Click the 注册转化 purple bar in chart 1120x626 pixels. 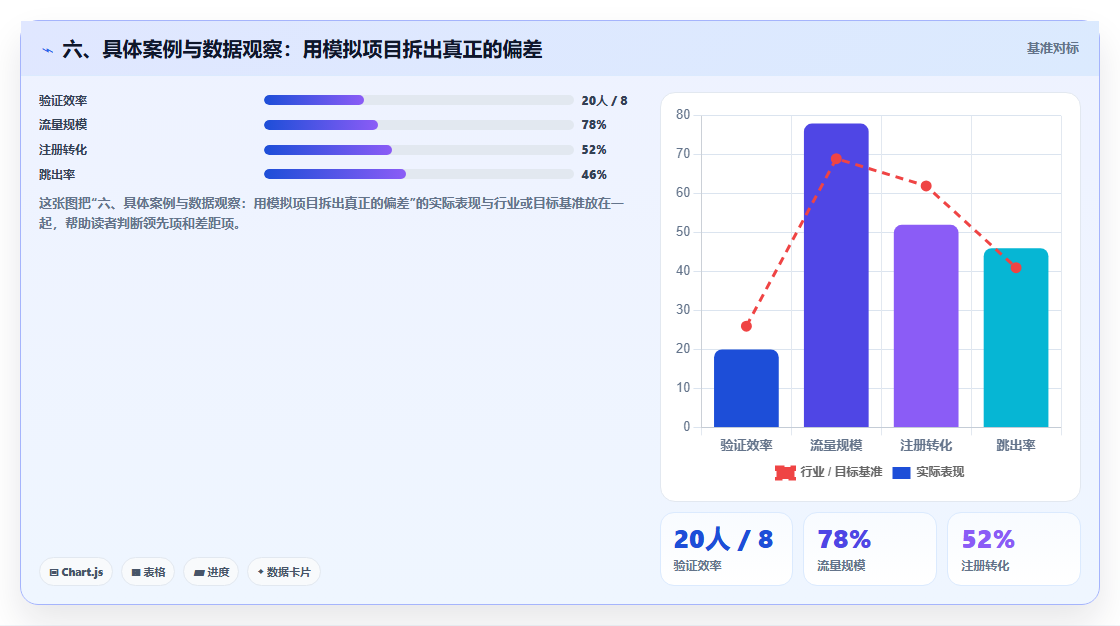(926, 326)
